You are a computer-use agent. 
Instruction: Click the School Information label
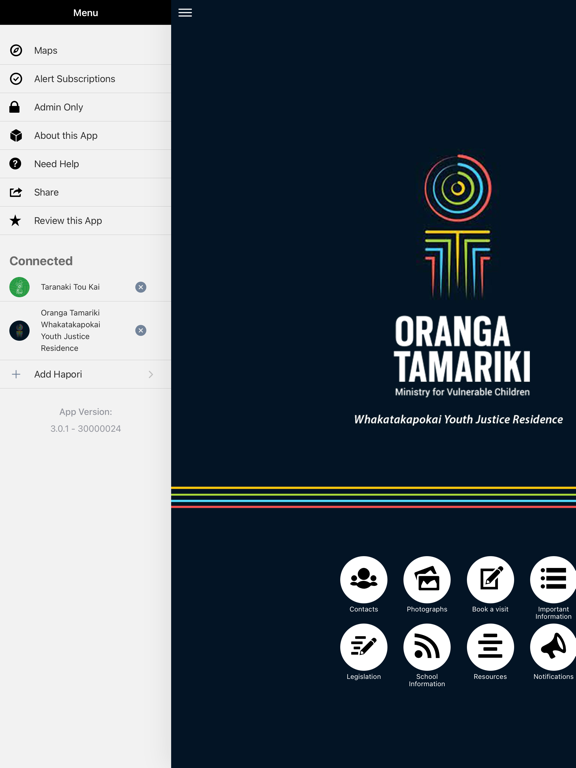click(x=427, y=680)
